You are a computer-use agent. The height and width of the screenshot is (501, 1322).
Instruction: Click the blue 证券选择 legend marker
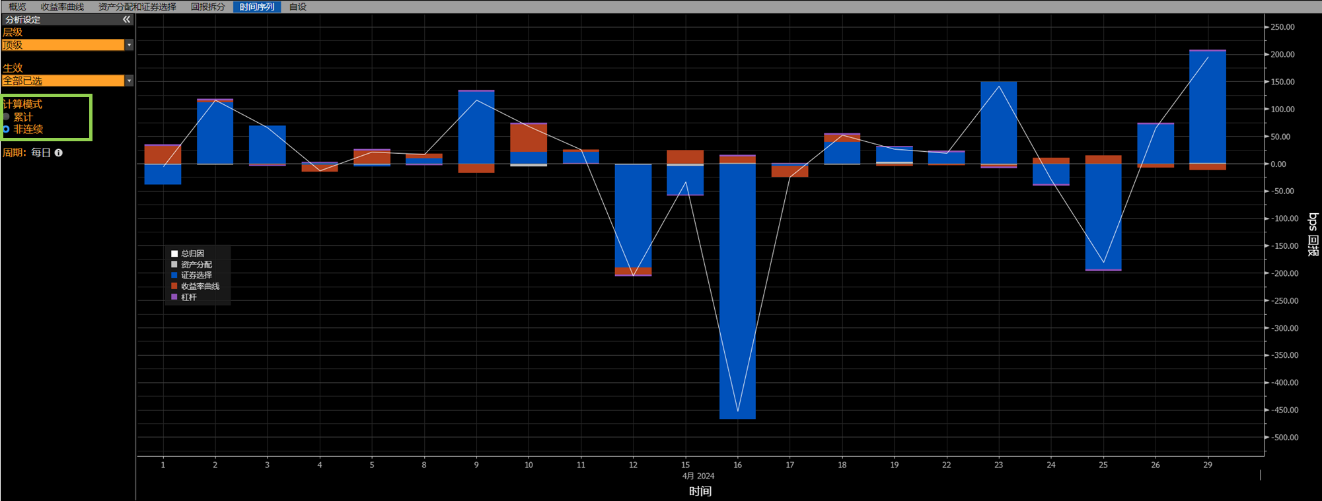[x=174, y=275]
